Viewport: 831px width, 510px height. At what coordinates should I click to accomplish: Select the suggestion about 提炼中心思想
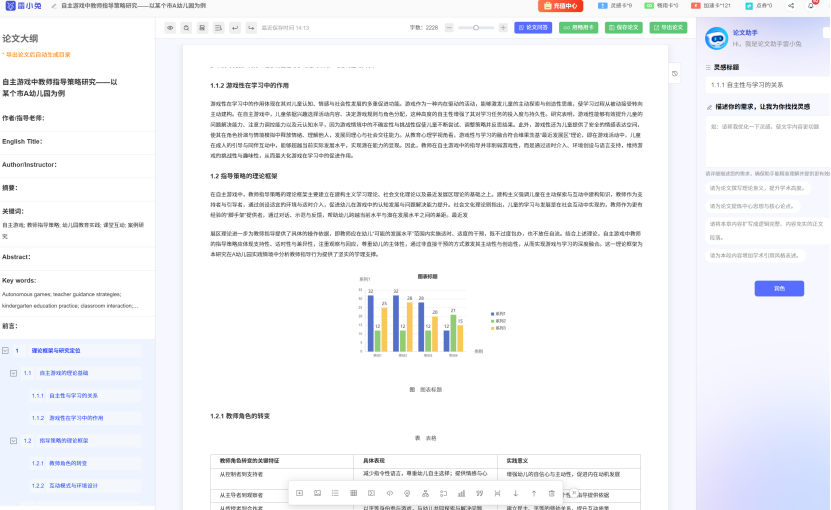point(752,206)
